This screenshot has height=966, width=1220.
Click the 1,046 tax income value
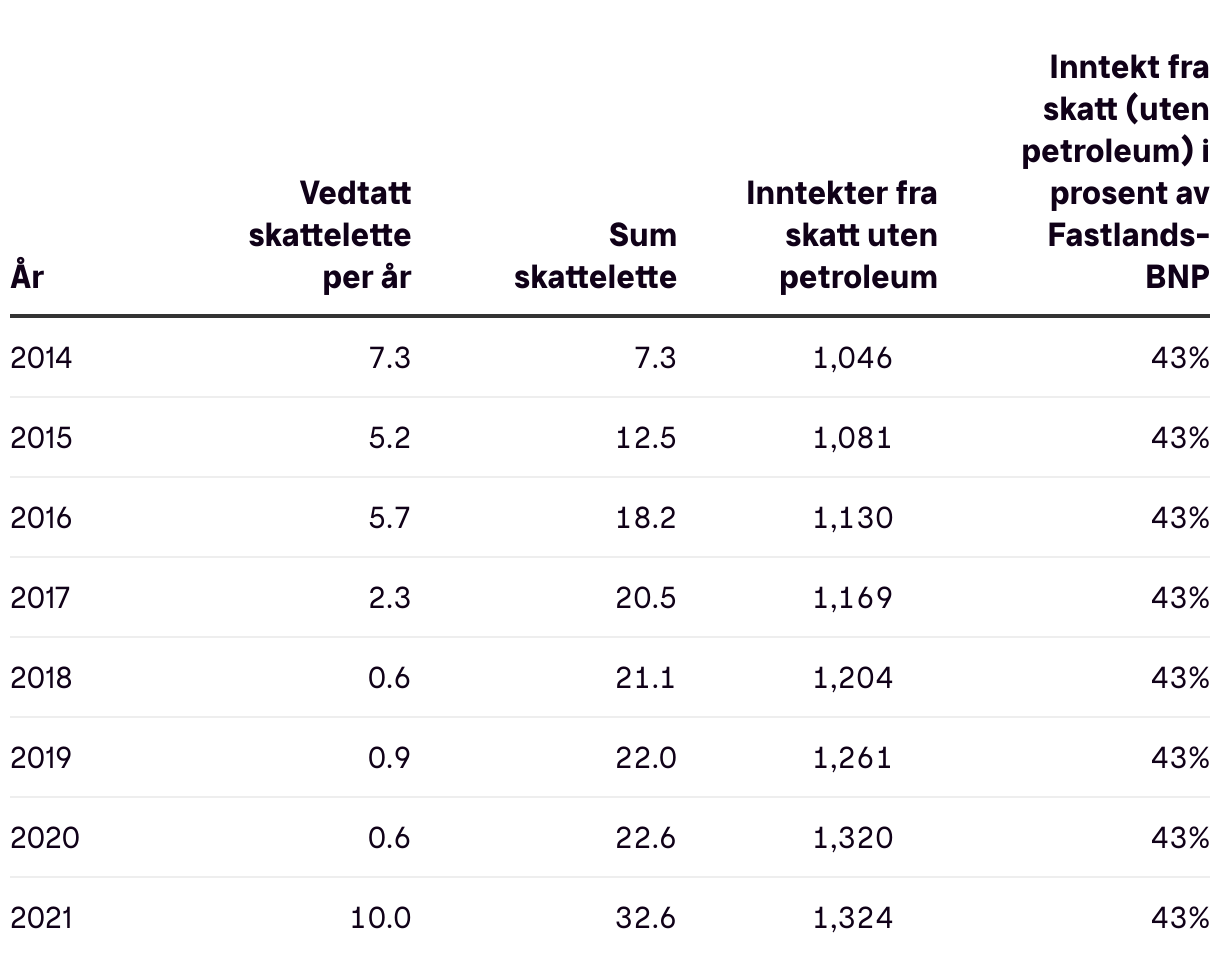click(852, 358)
